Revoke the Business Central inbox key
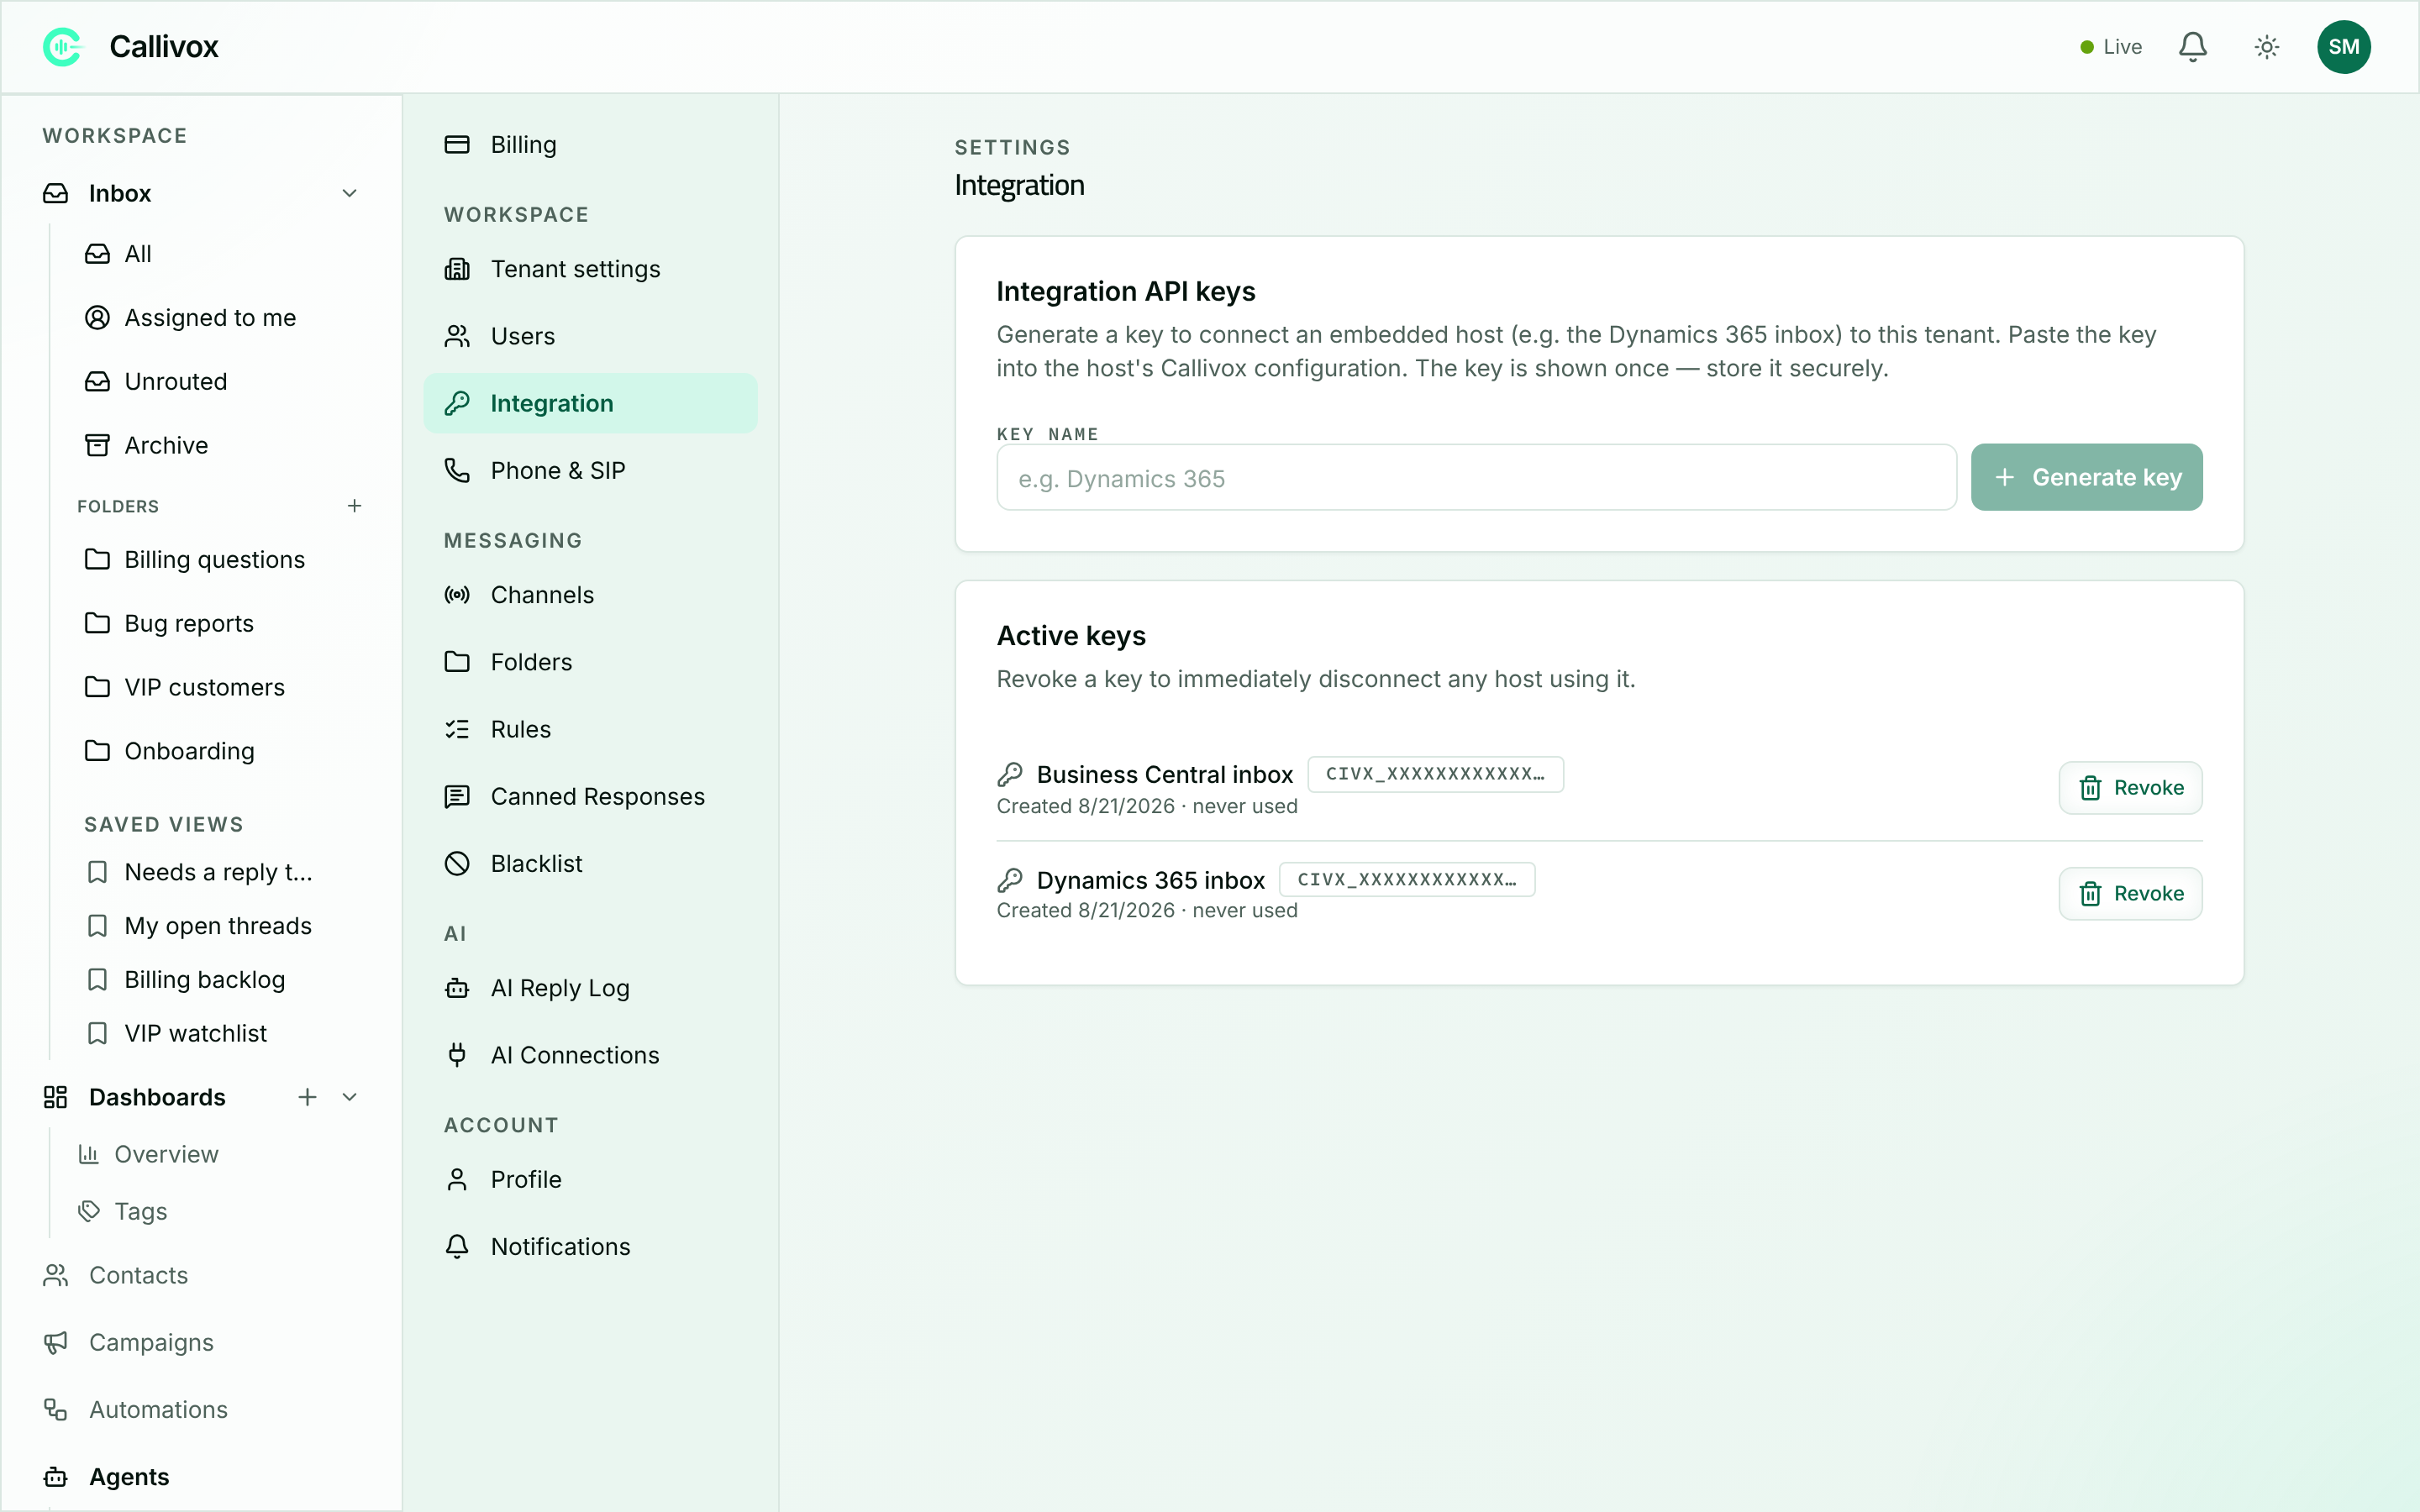The height and width of the screenshot is (1512, 2420). (2130, 788)
